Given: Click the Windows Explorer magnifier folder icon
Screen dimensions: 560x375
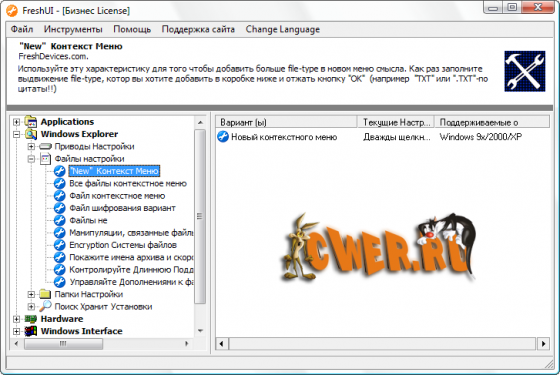Looking at the screenshot, I should coord(31,134).
